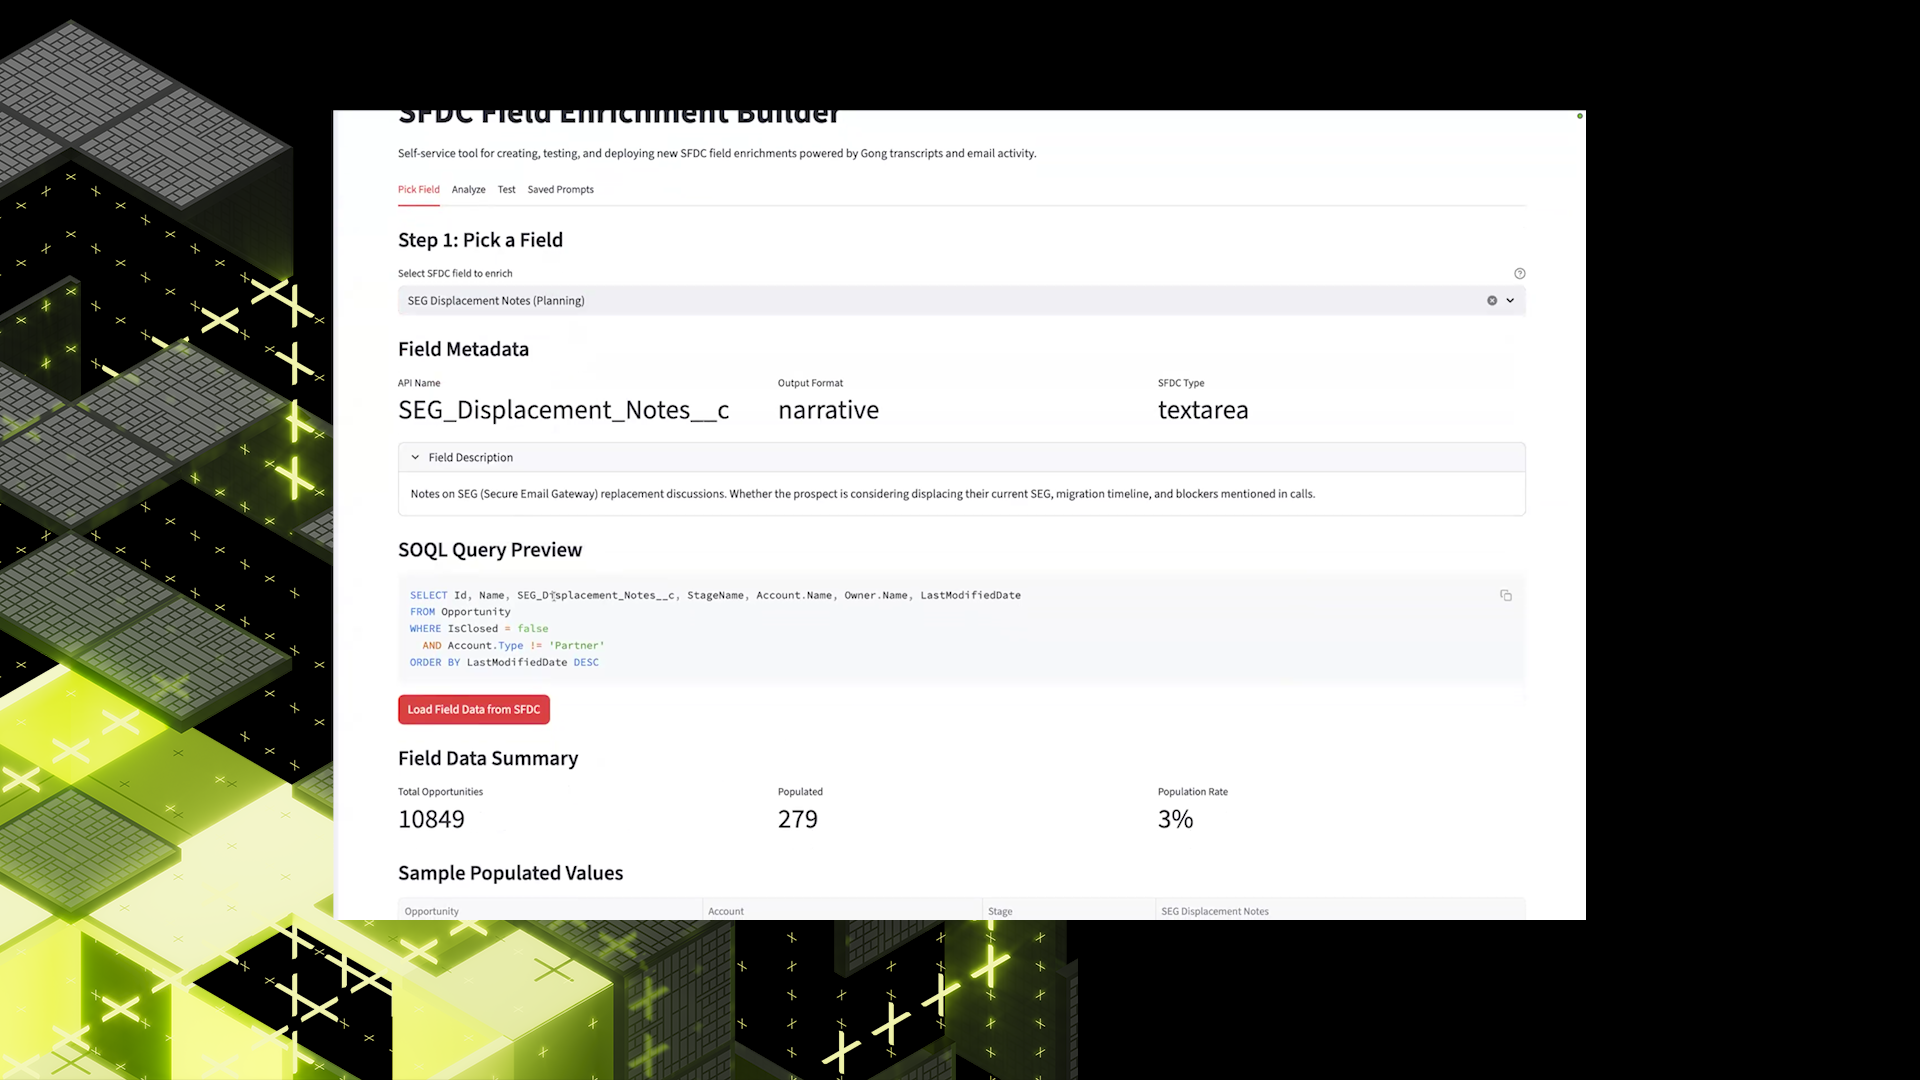Click the SEG Displacement Notes (Planning) select box
Viewport: 1920px width, 1080px height.
click(x=961, y=300)
